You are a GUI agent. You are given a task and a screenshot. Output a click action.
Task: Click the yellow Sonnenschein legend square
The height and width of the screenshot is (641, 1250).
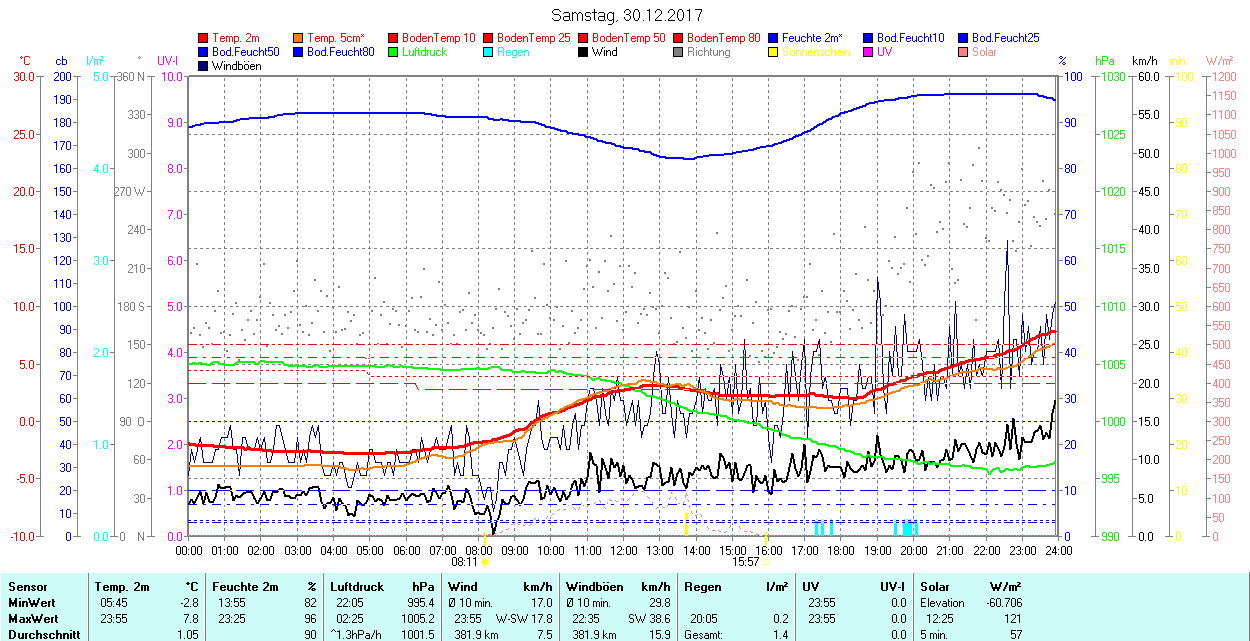point(774,52)
